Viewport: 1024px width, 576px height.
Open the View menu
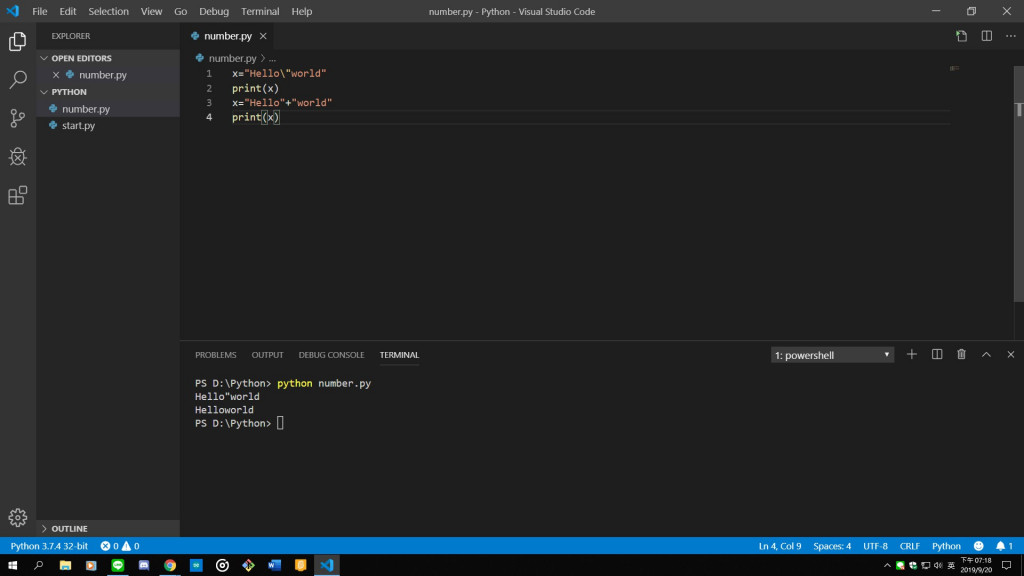pos(151,11)
